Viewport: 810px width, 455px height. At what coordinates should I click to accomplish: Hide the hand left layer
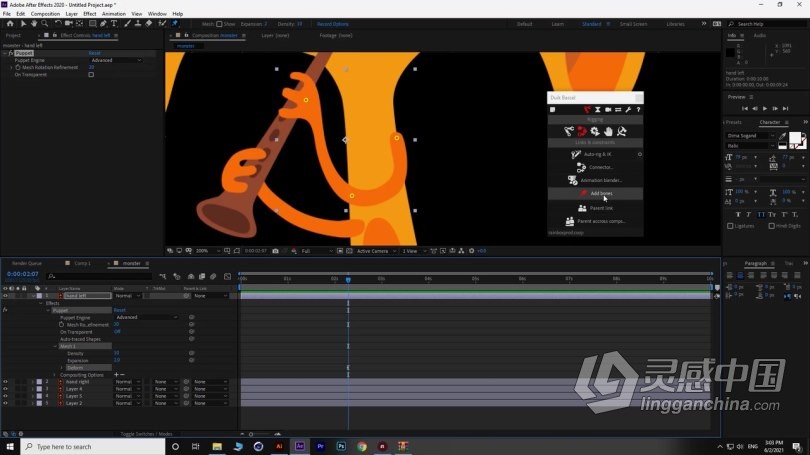click(x=5, y=296)
